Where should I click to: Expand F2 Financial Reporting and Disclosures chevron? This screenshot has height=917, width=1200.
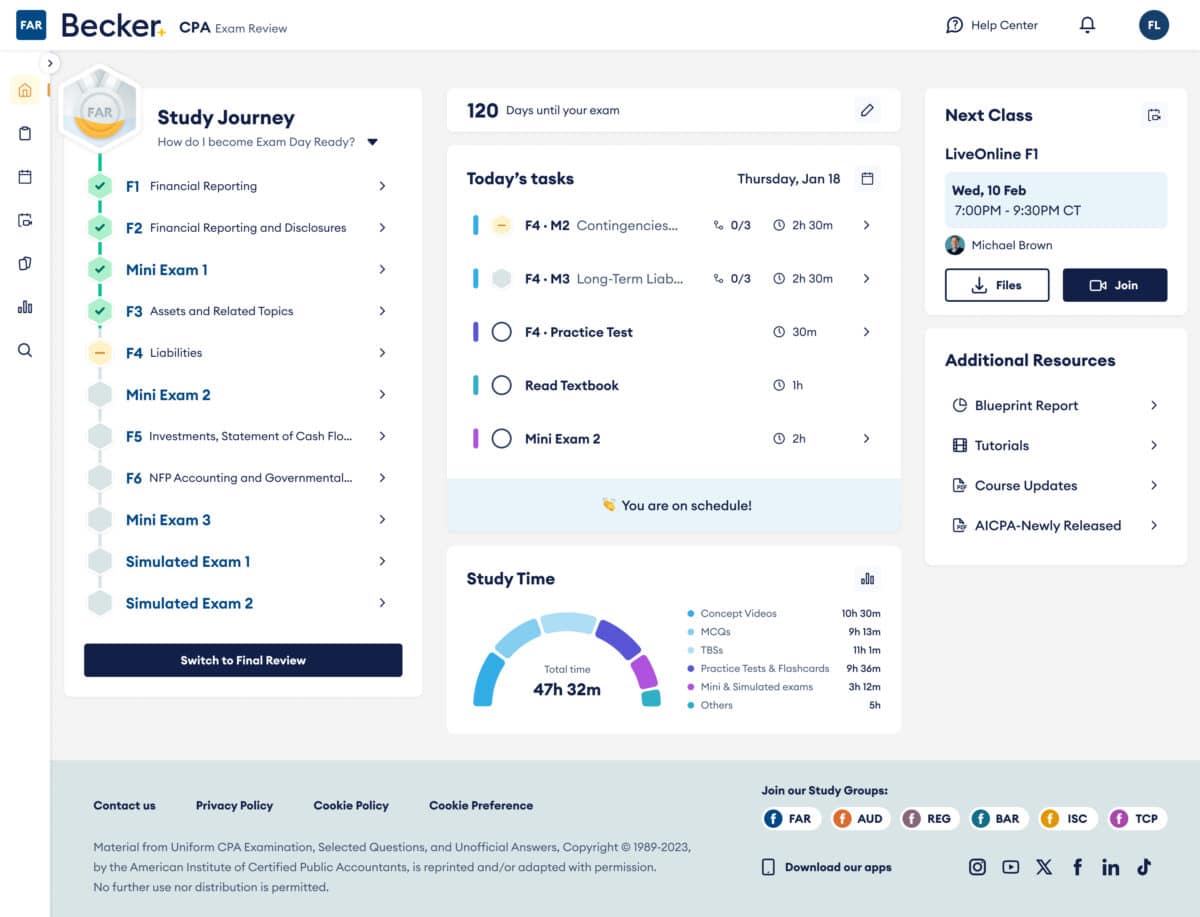click(x=382, y=228)
